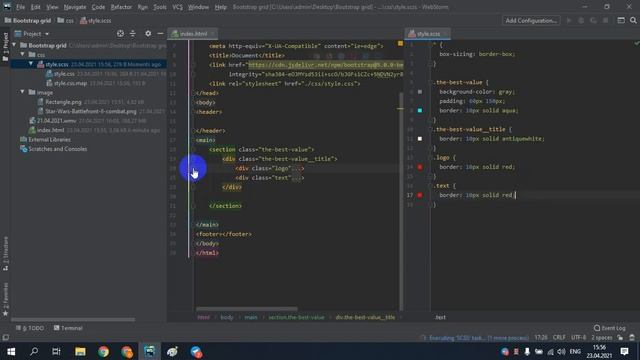The width and height of the screenshot is (640, 360).
Task: Open the TODO tool window
Action: [30, 328]
